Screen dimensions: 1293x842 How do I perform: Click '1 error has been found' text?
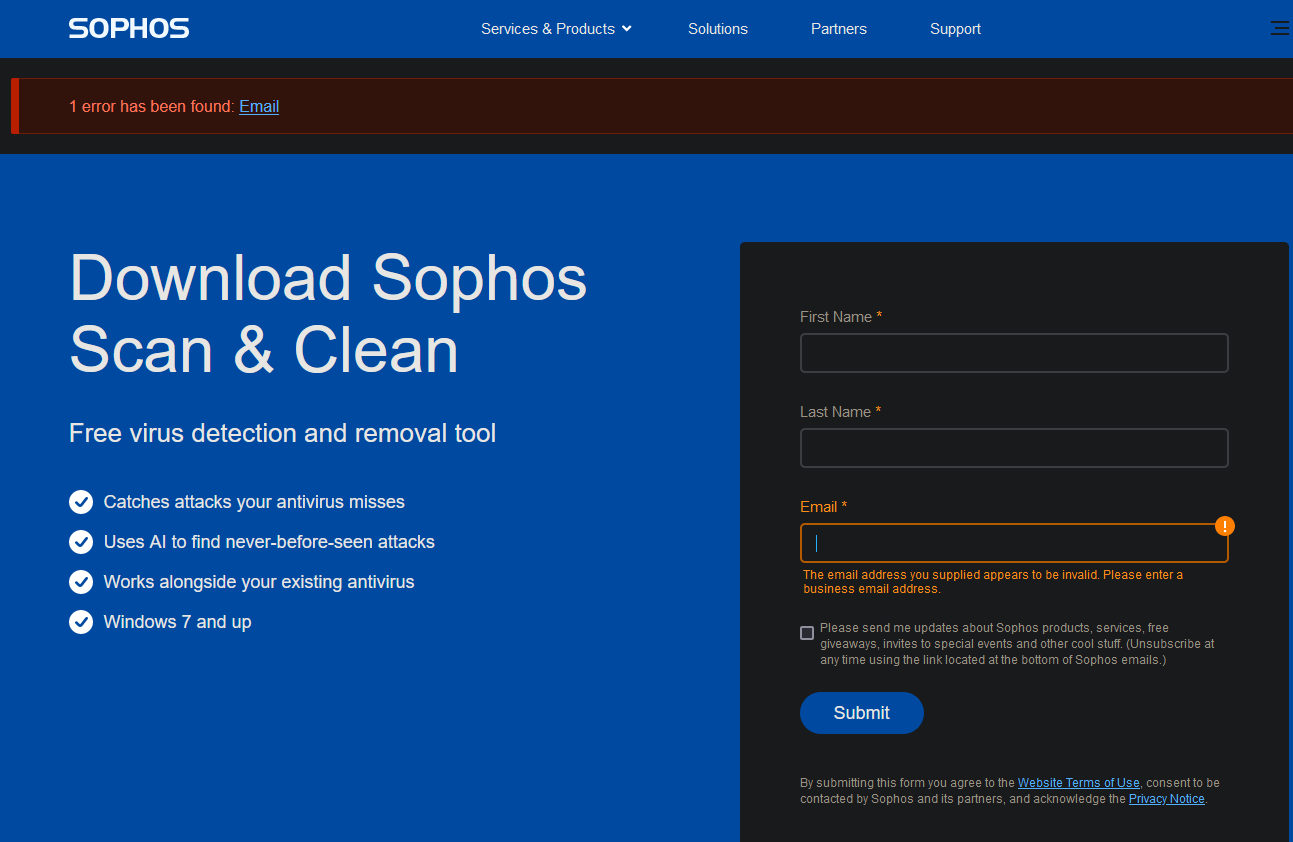(151, 107)
